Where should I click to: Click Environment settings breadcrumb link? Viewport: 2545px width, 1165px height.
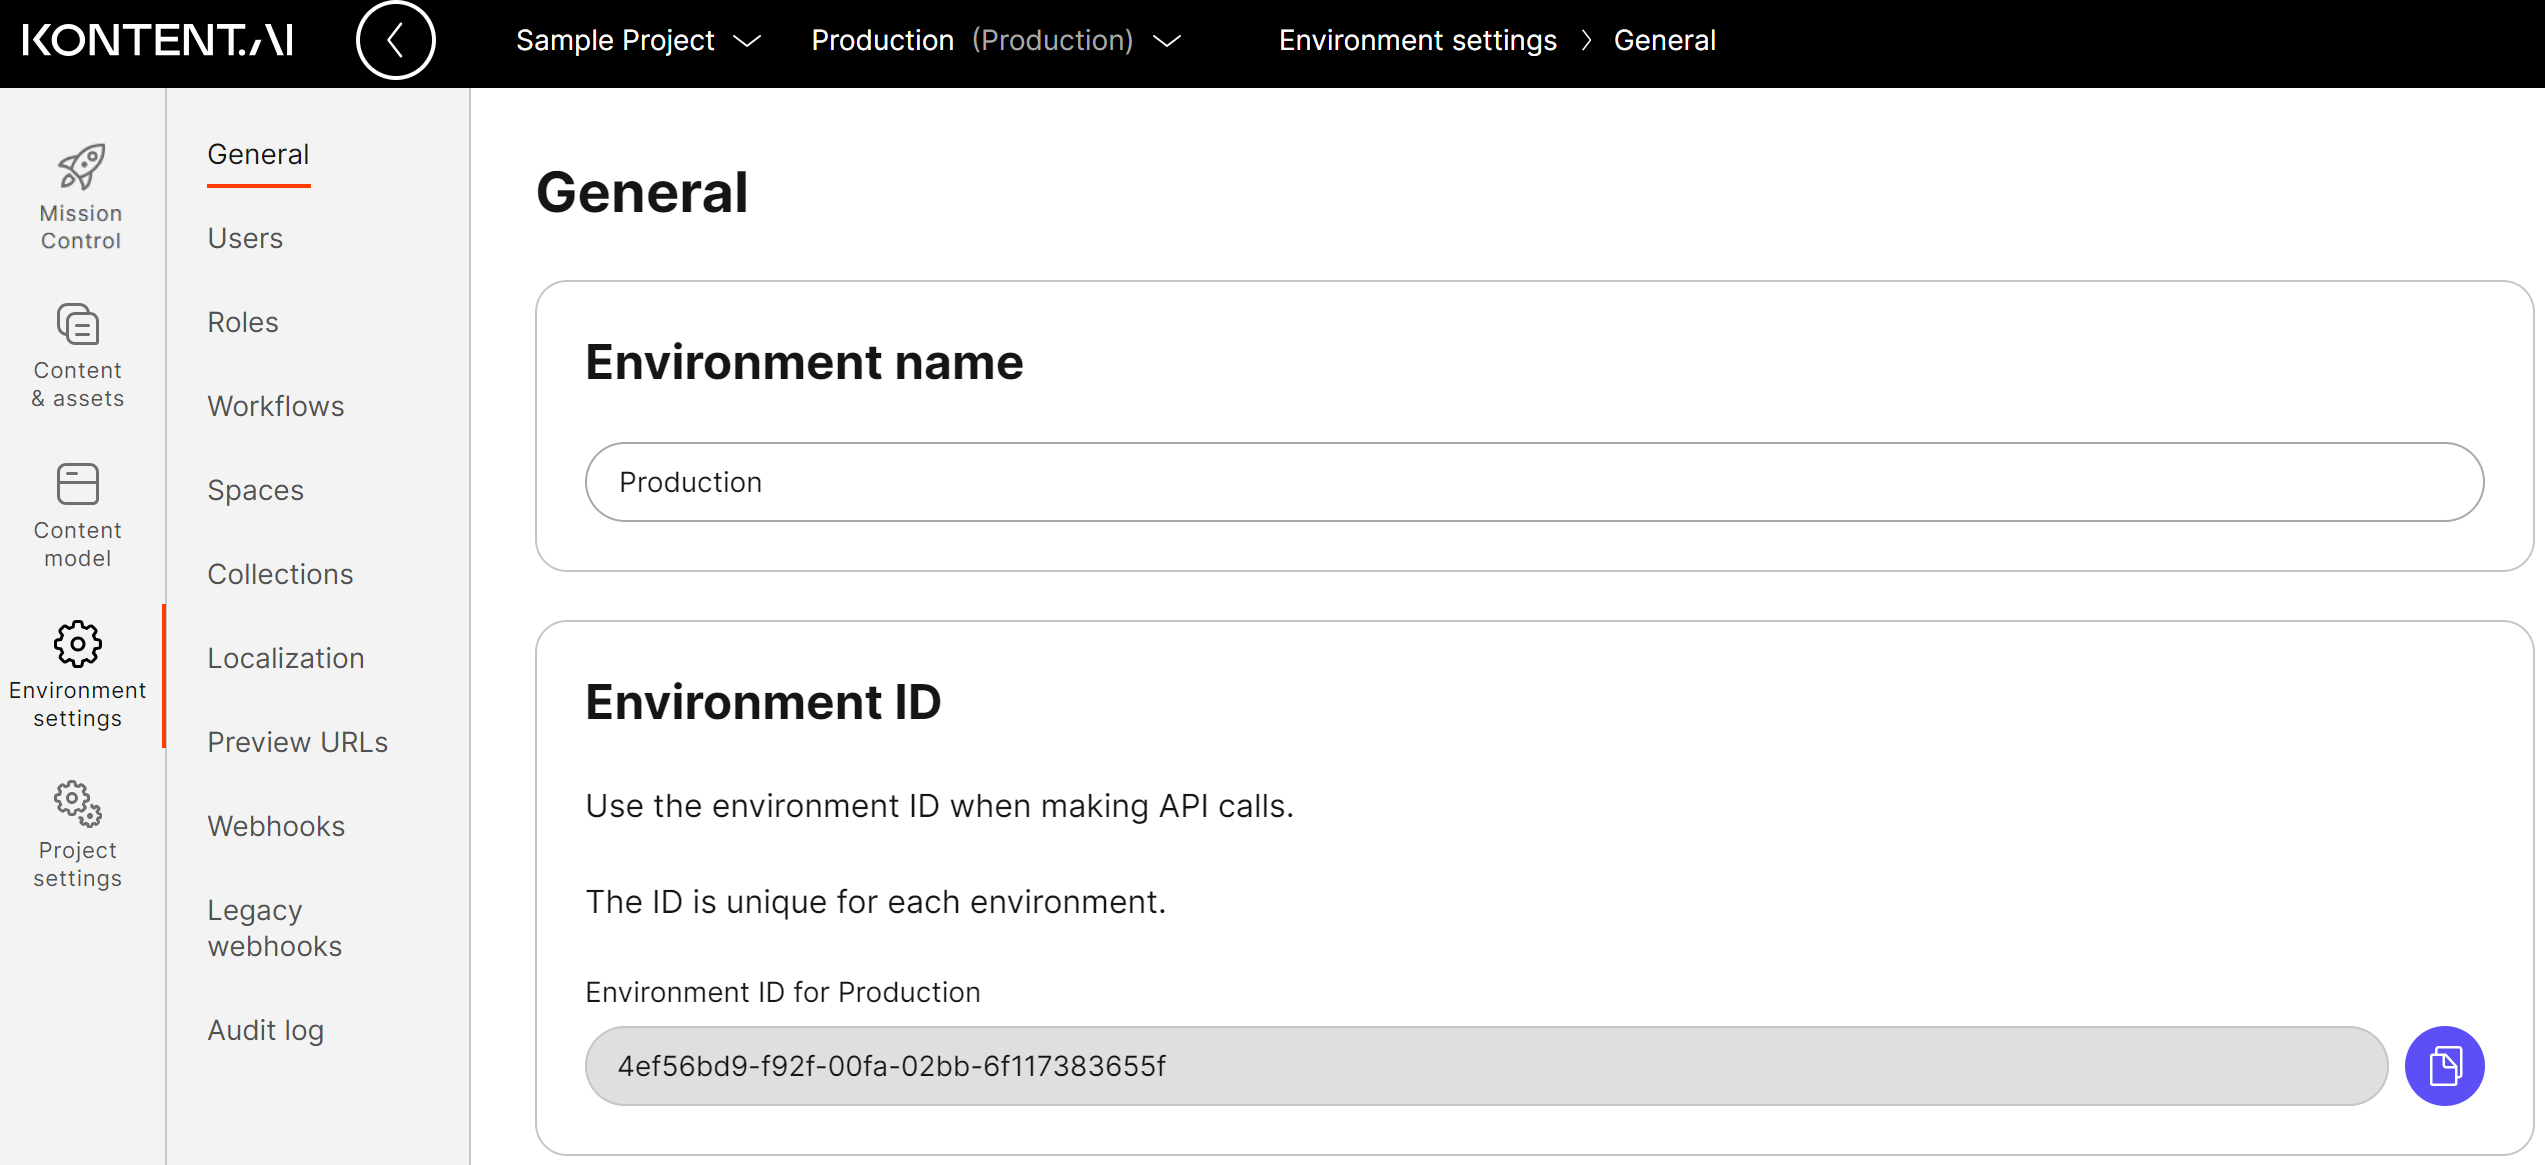coord(1417,40)
